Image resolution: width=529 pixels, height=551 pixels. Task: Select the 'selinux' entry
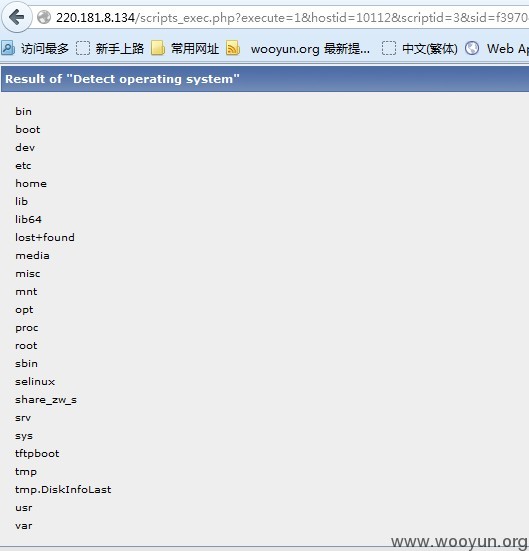tap(35, 382)
